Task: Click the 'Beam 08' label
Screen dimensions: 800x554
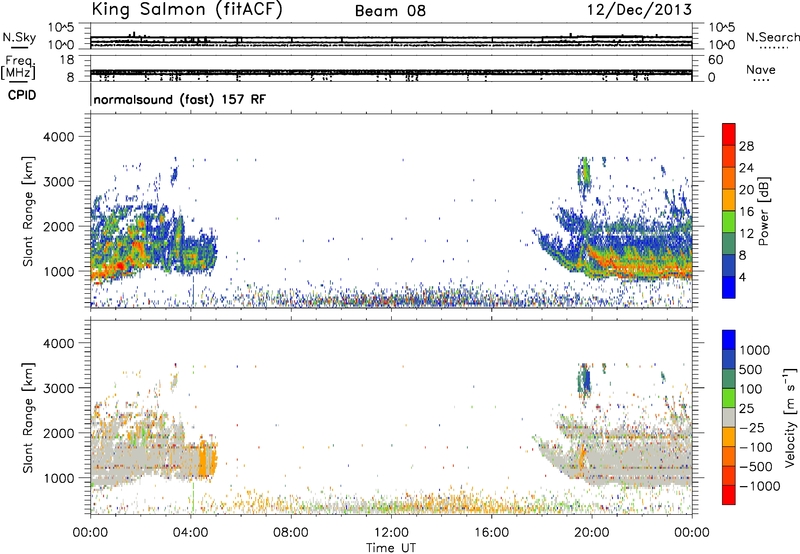Action: pyautogui.click(x=390, y=11)
